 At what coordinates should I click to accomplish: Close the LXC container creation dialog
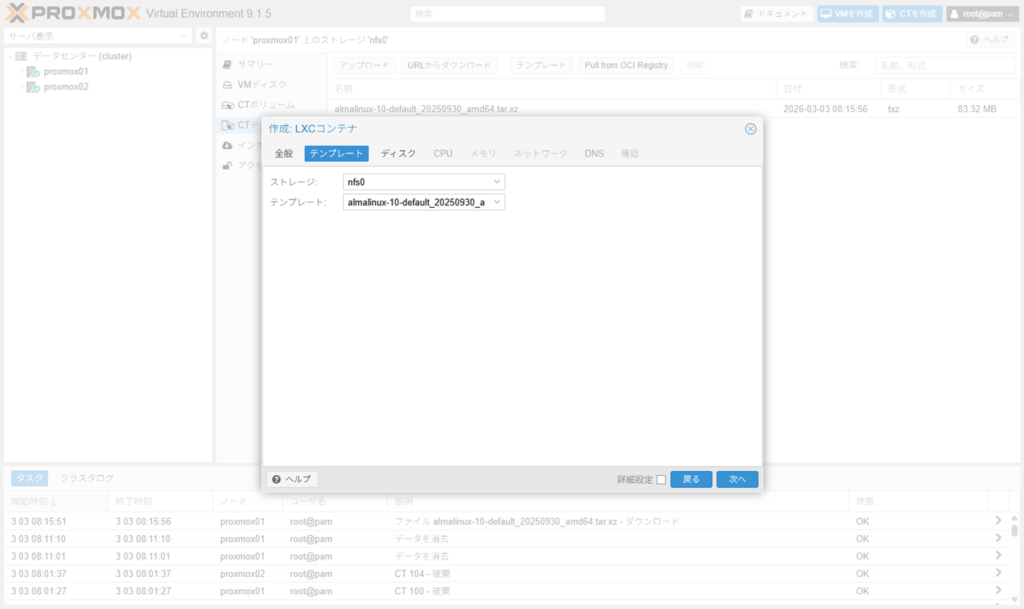pyautogui.click(x=750, y=129)
